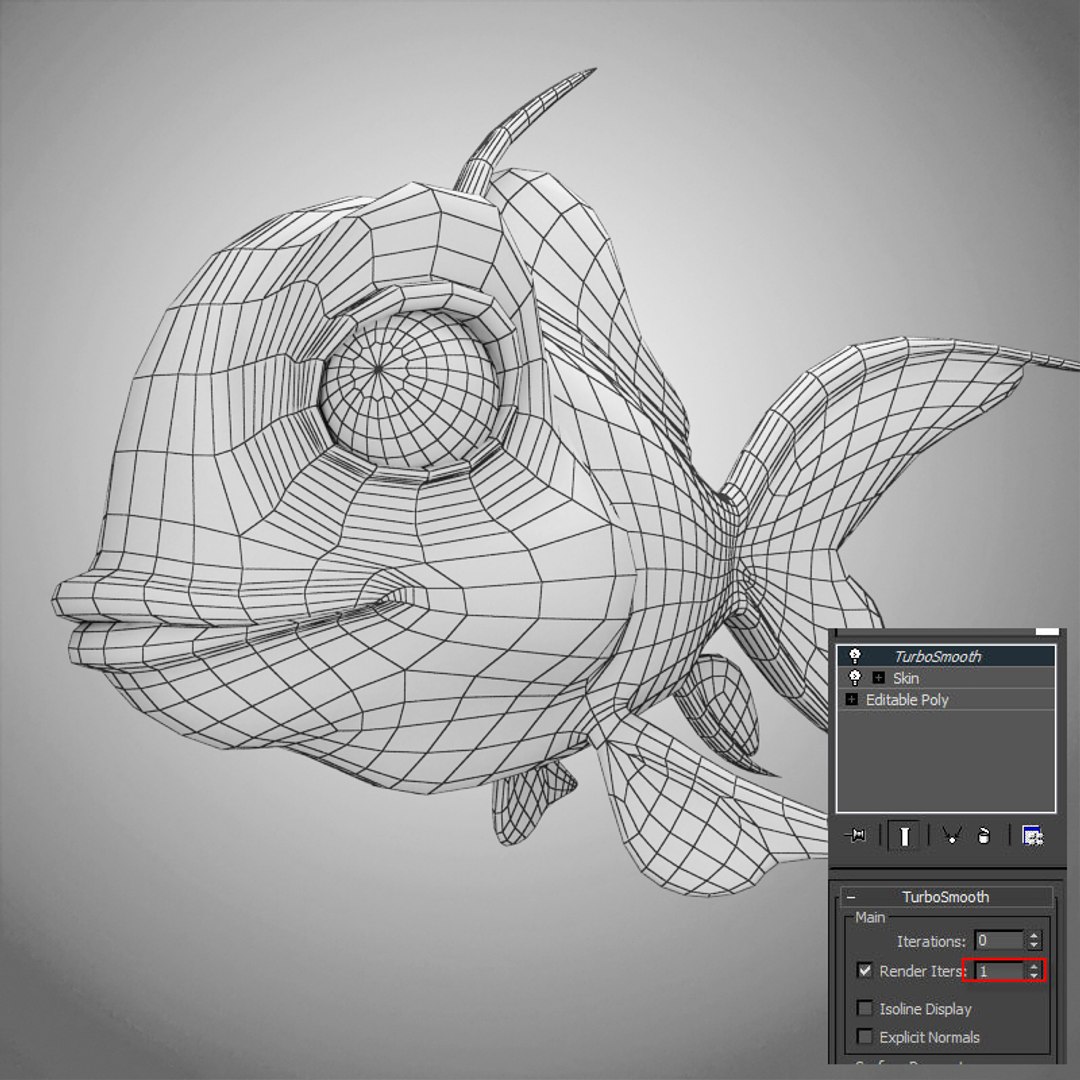This screenshot has height=1080, width=1080.
Task: Click Make Unique icon
Action: (x=953, y=835)
